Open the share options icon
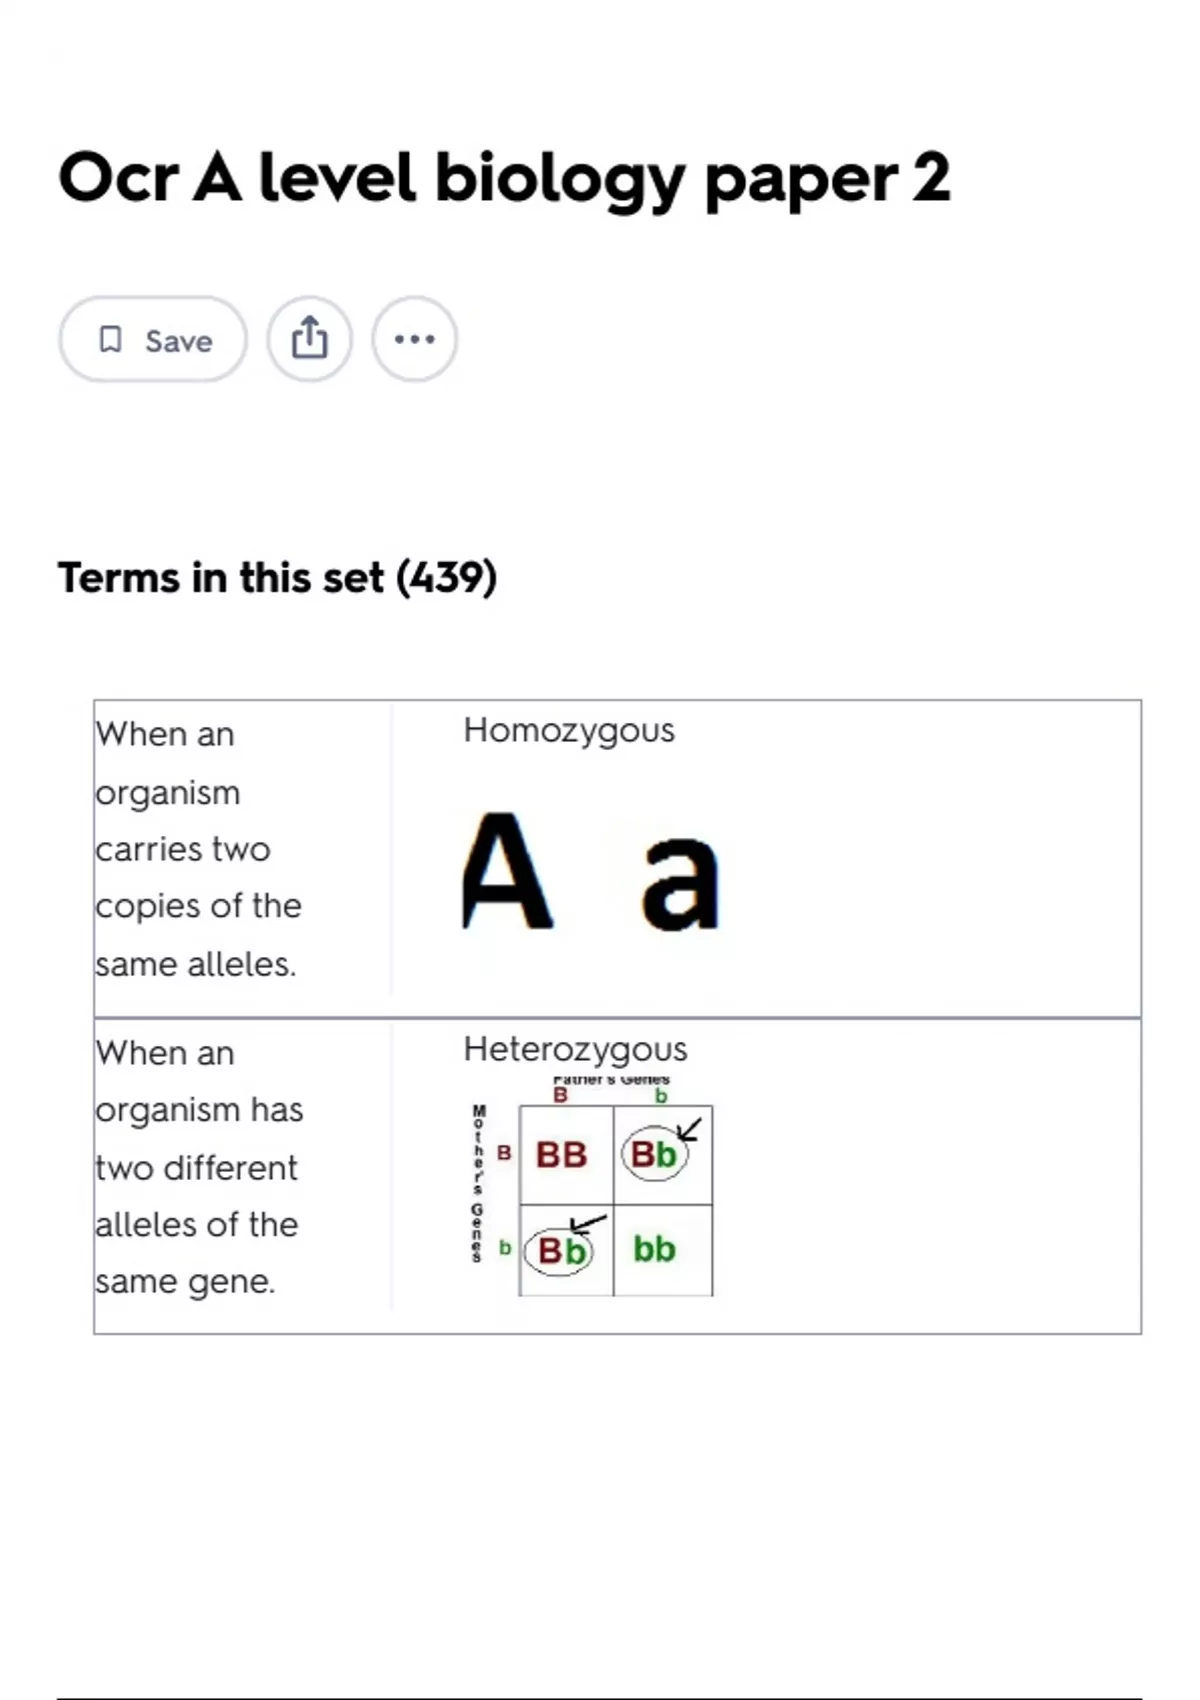 coord(309,339)
